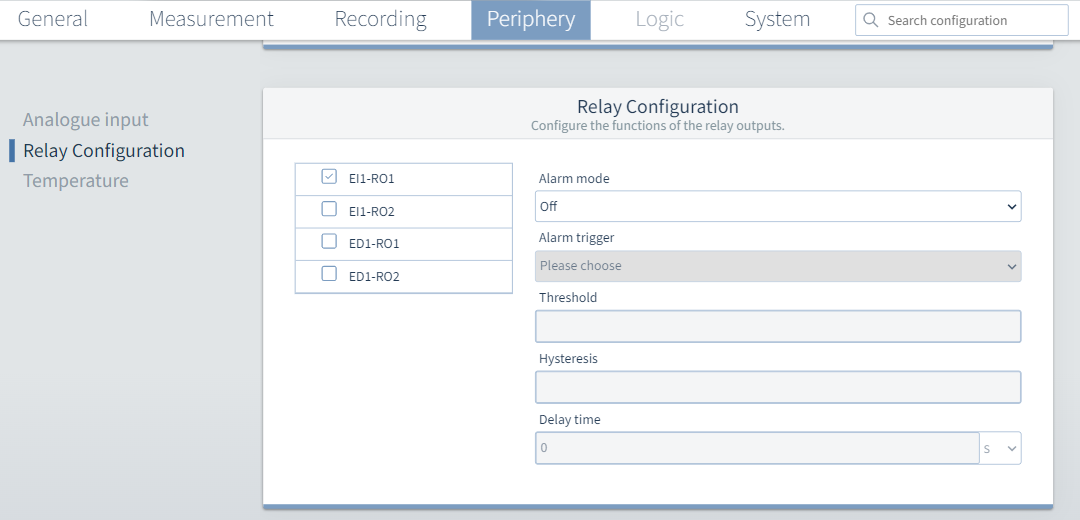This screenshot has height=520, width=1080.
Task: Toggle the EI1-RO1 relay checkbox
Action: tap(329, 177)
